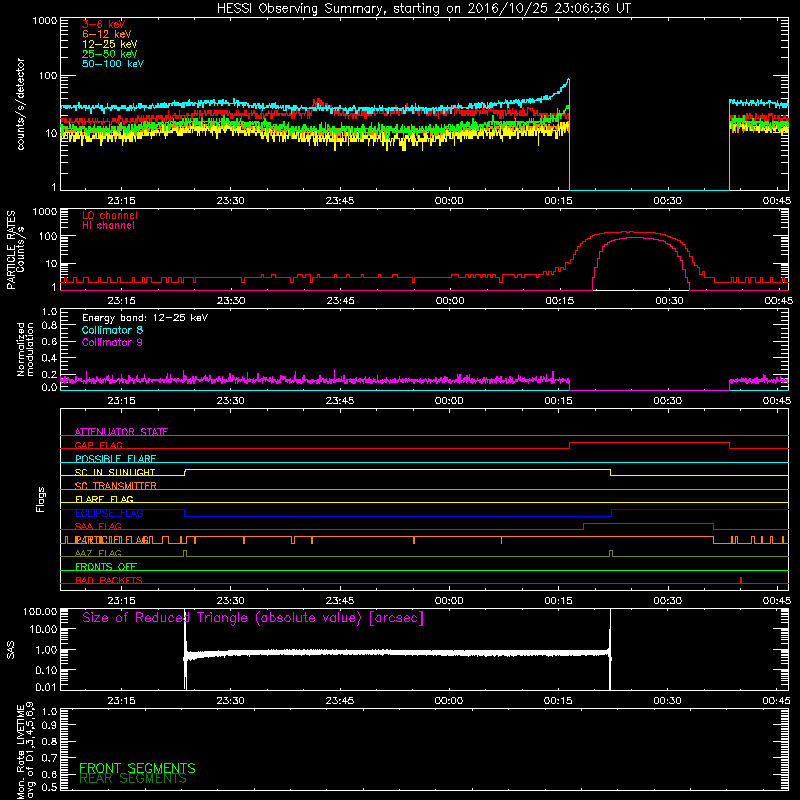Click the yellow '12-25 keV' legend entry
This screenshot has width=800, height=800.
[x=109, y=44]
